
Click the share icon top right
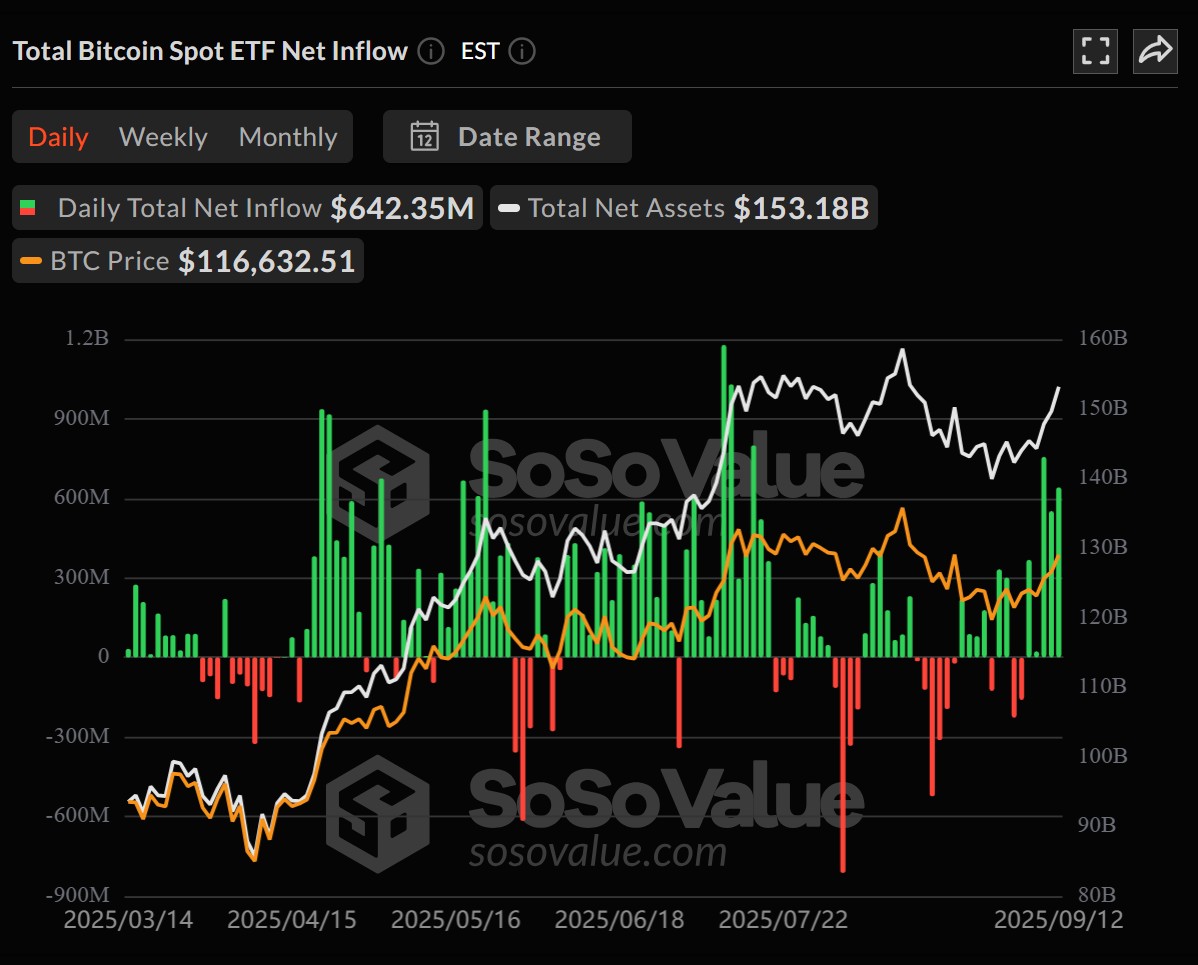click(1155, 51)
